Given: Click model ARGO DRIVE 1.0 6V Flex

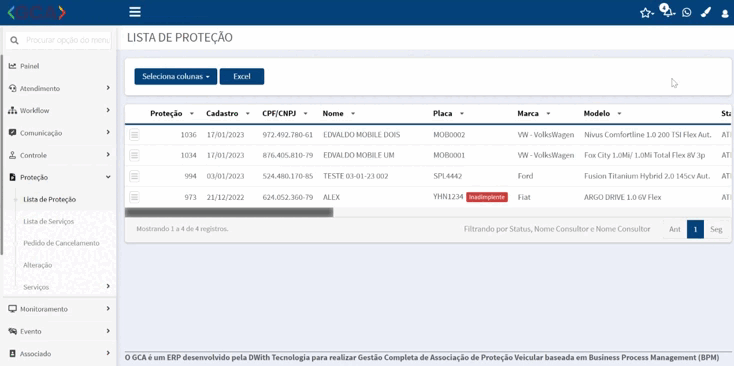Looking at the screenshot, I should click(x=623, y=197).
